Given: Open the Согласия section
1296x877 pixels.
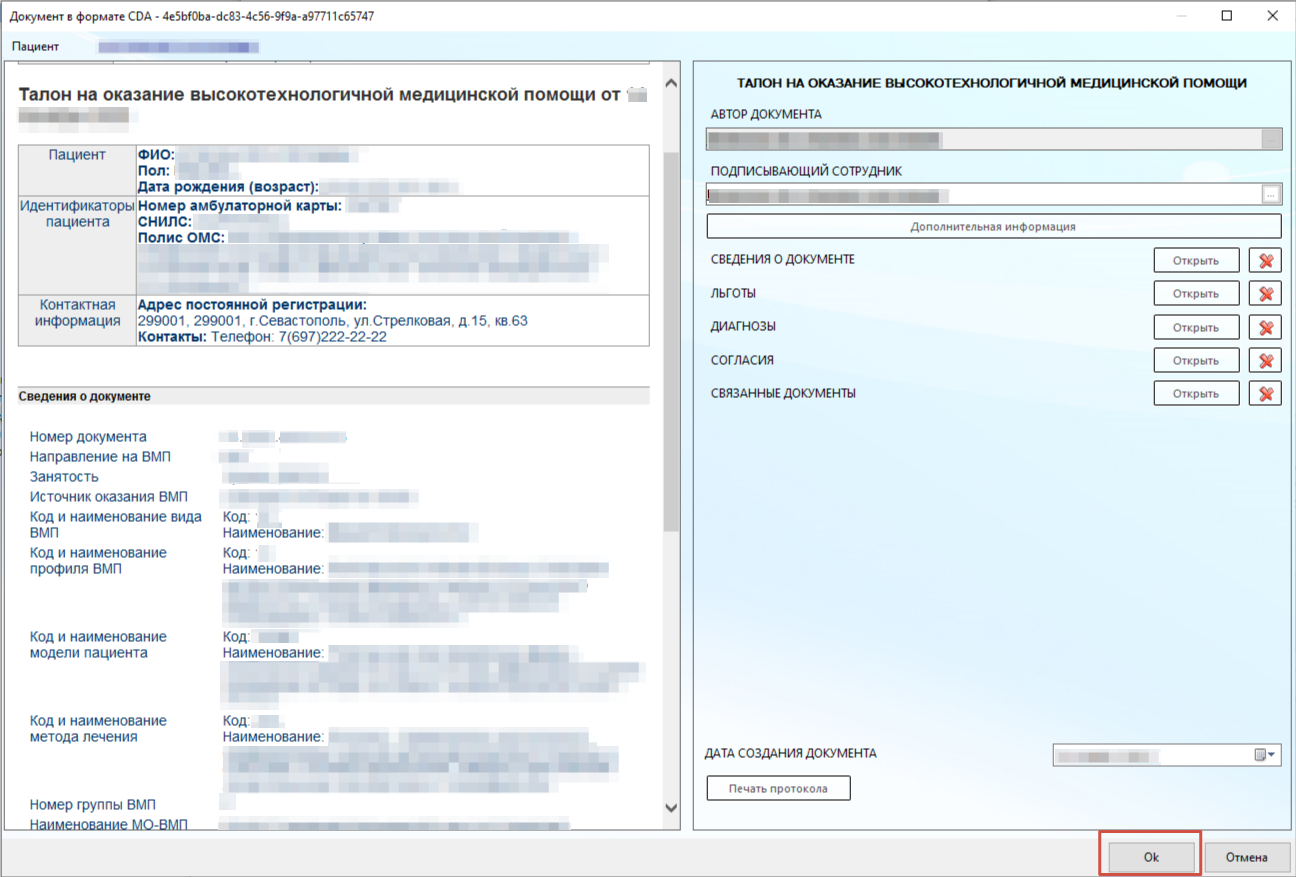Looking at the screenshot, I should click(x=1196, y=360).
